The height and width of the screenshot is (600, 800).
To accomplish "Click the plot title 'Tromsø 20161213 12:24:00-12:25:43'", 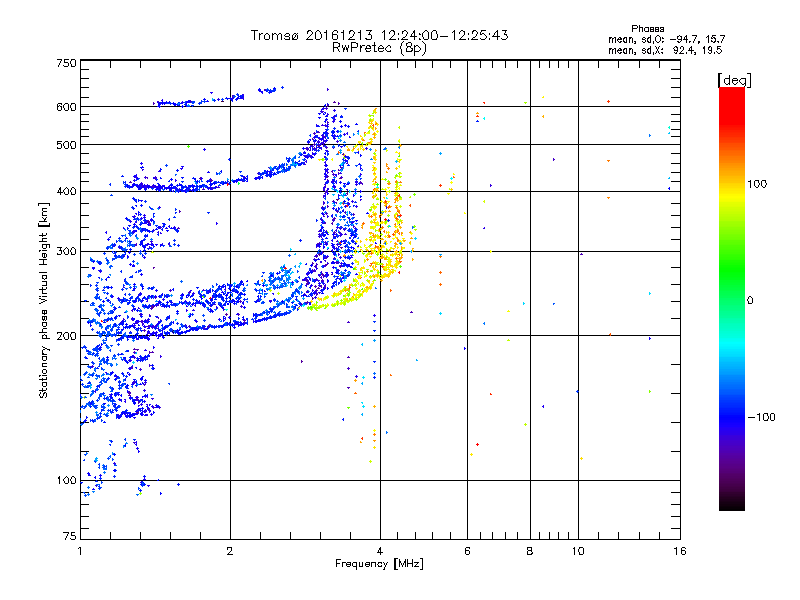I will tap(379, 35).
